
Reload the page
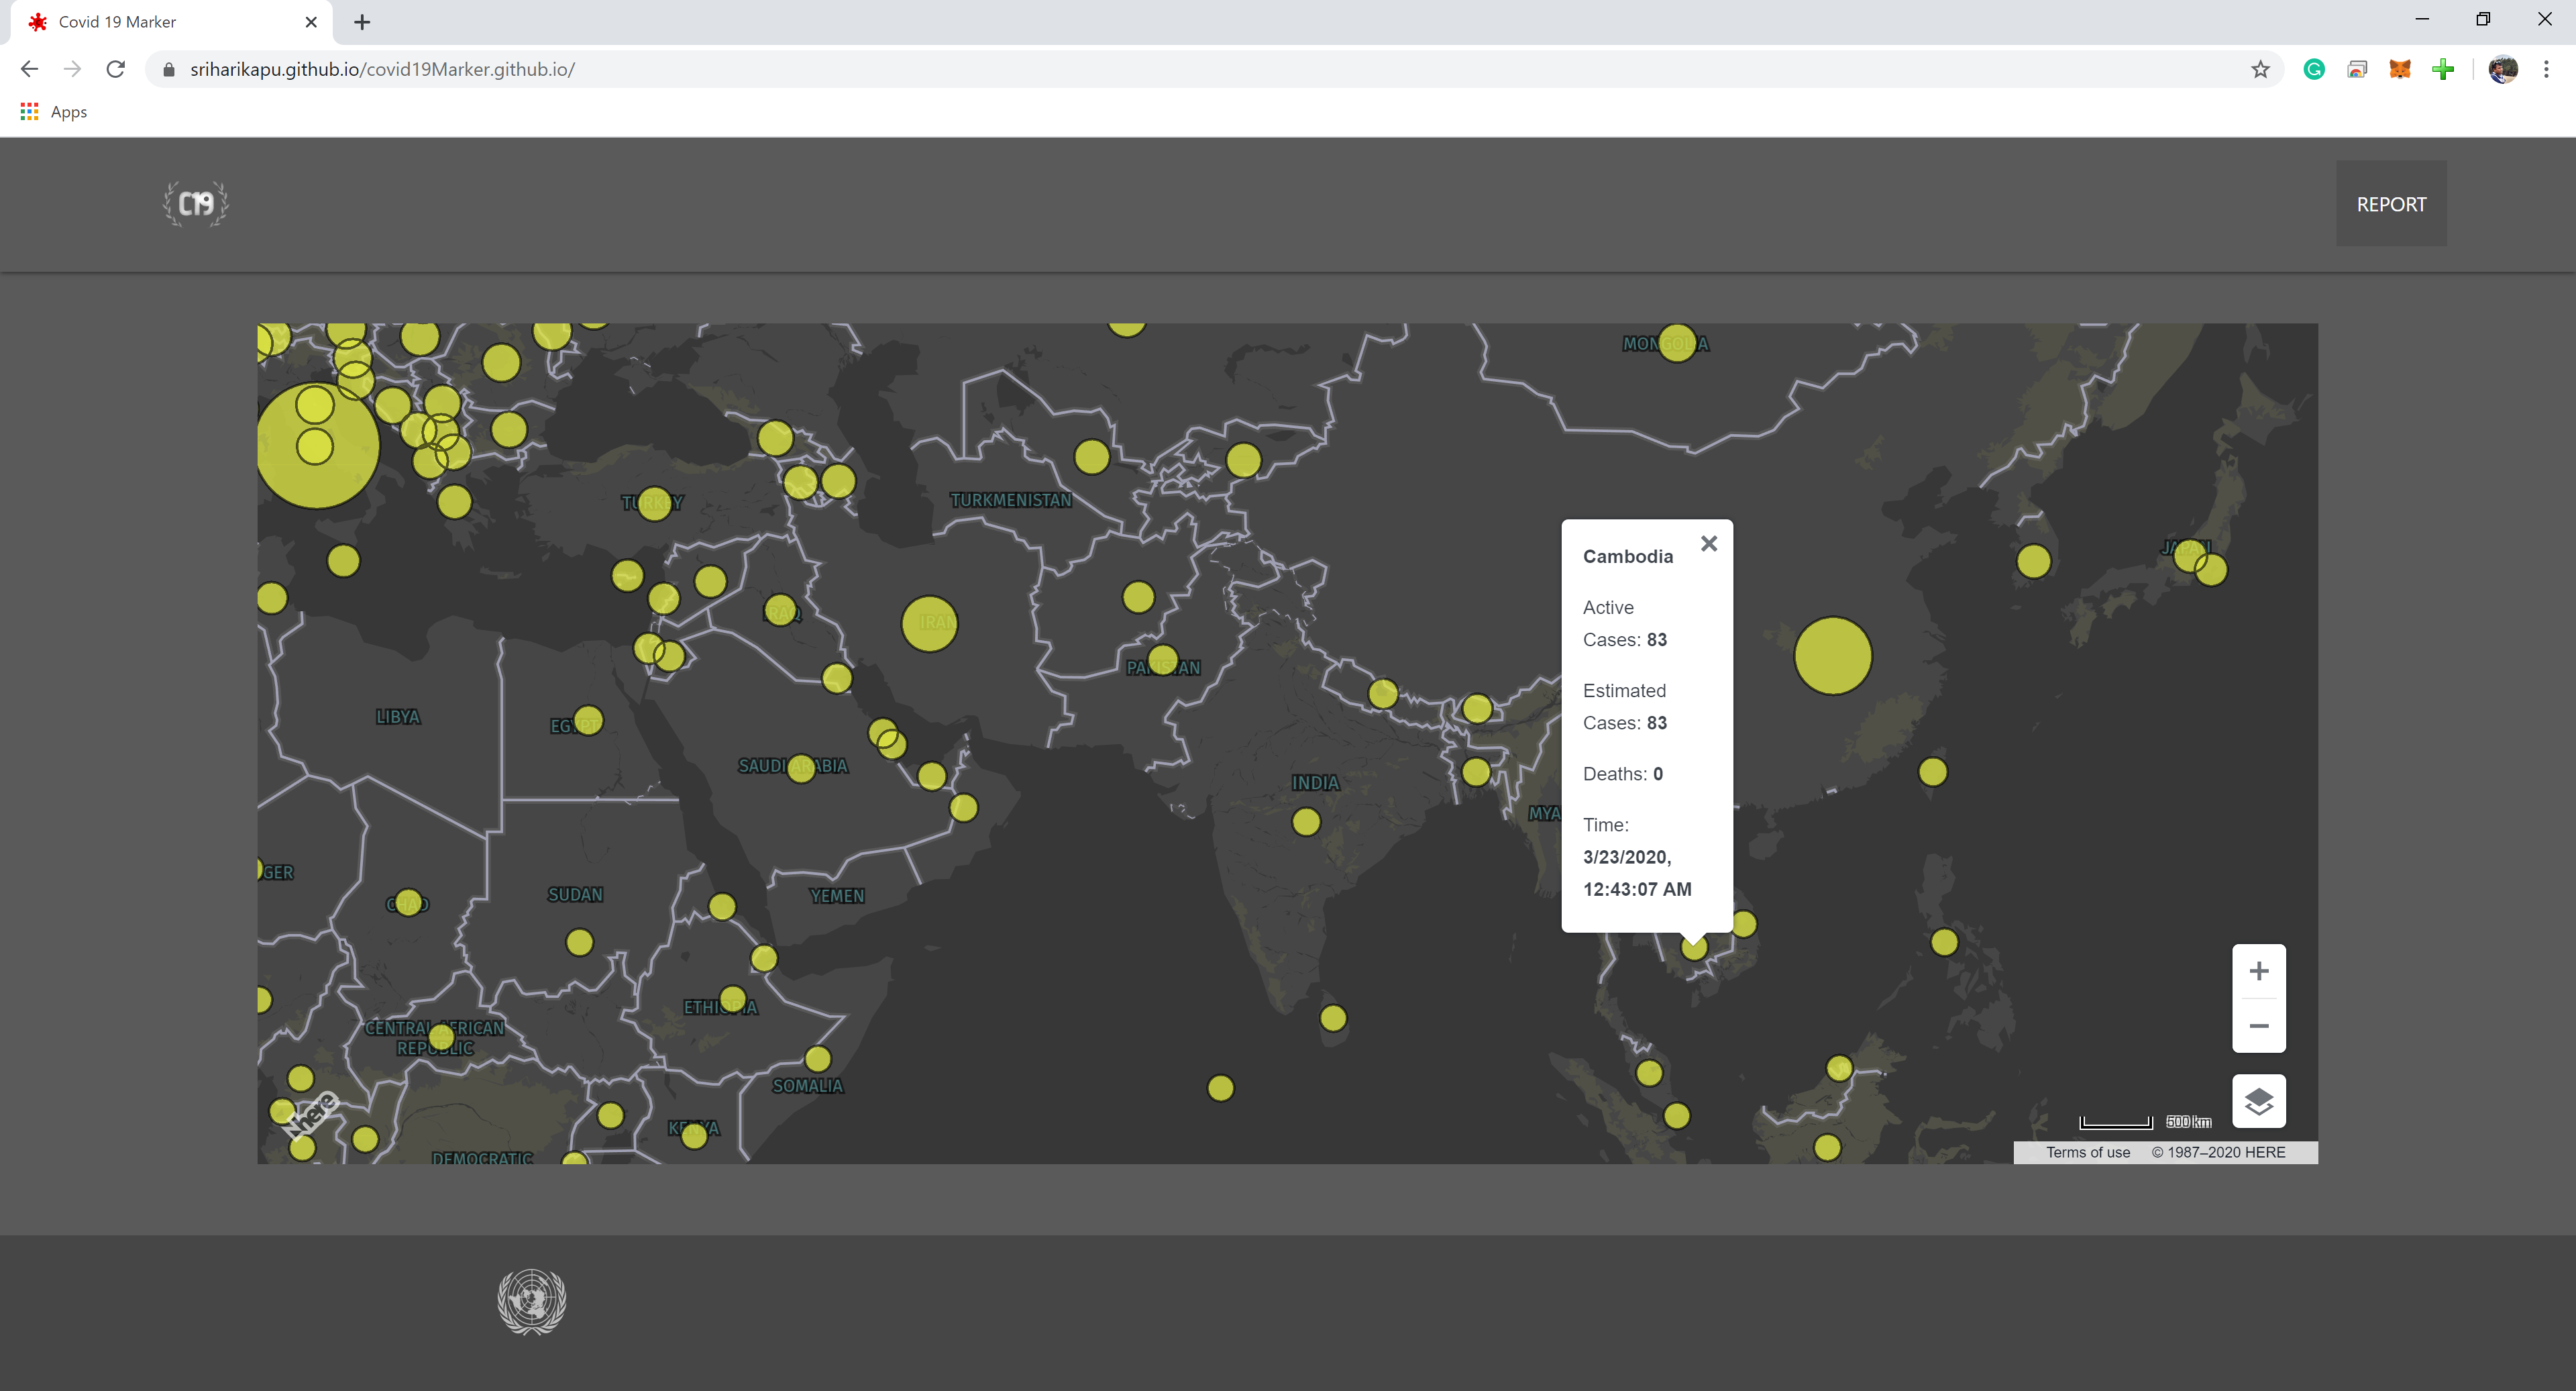point(116,69)
